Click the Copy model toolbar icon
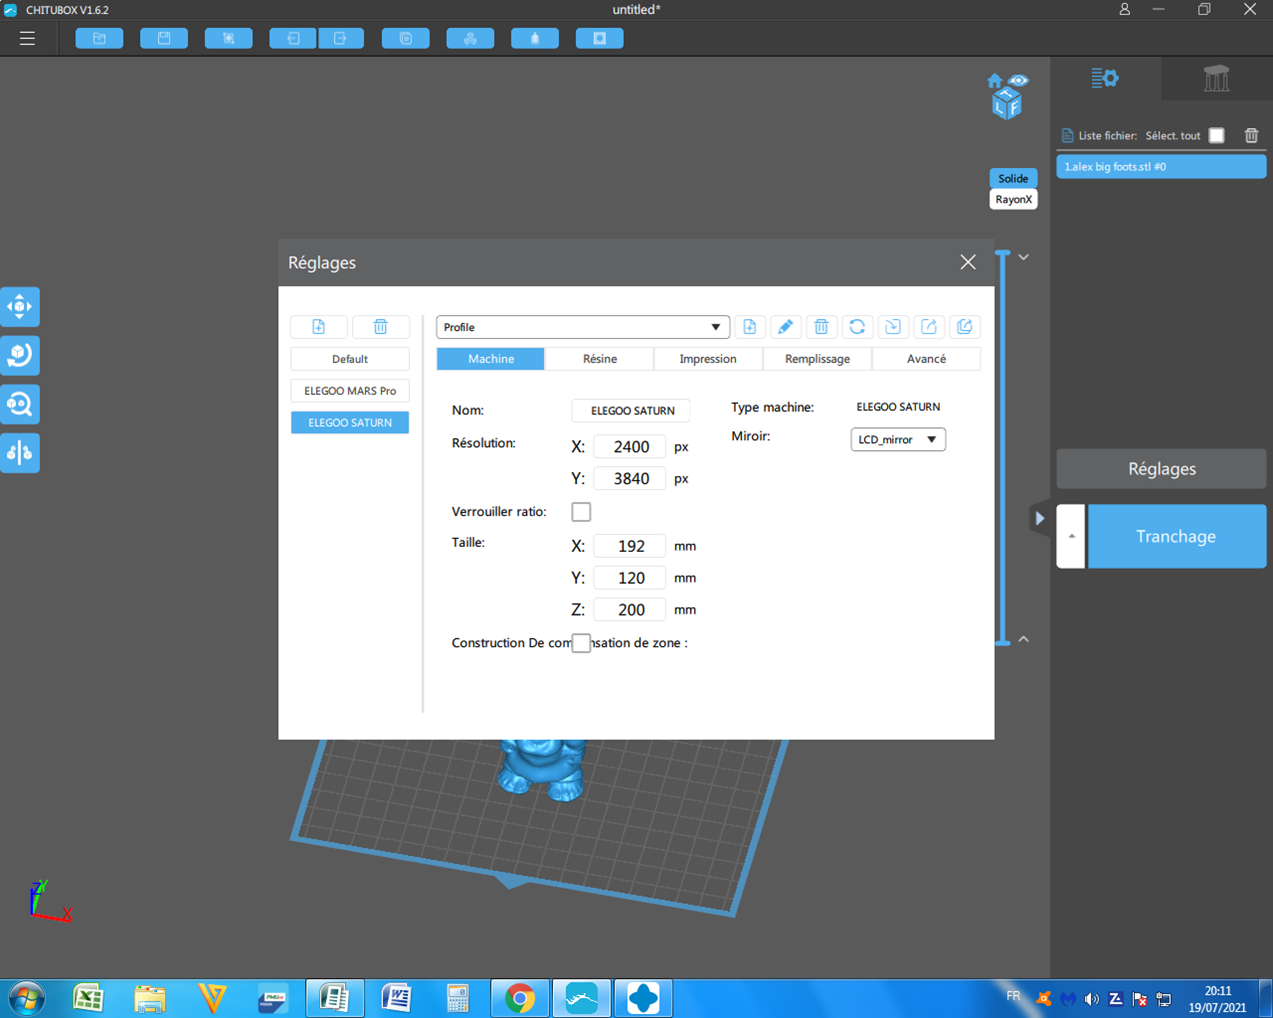1273x1018 pixels. (x=406, y=38)
